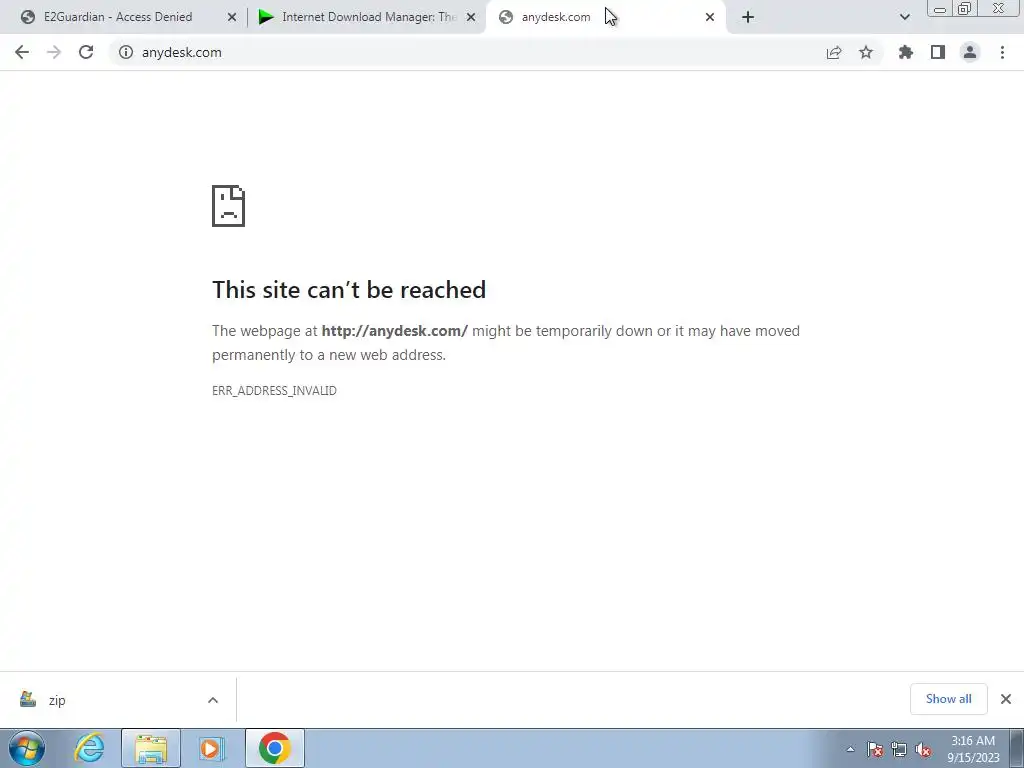The width and height of the screenshot is (1024, 768).
Task: Expand the tab search dropdown arrow
Action: (904, 18)
